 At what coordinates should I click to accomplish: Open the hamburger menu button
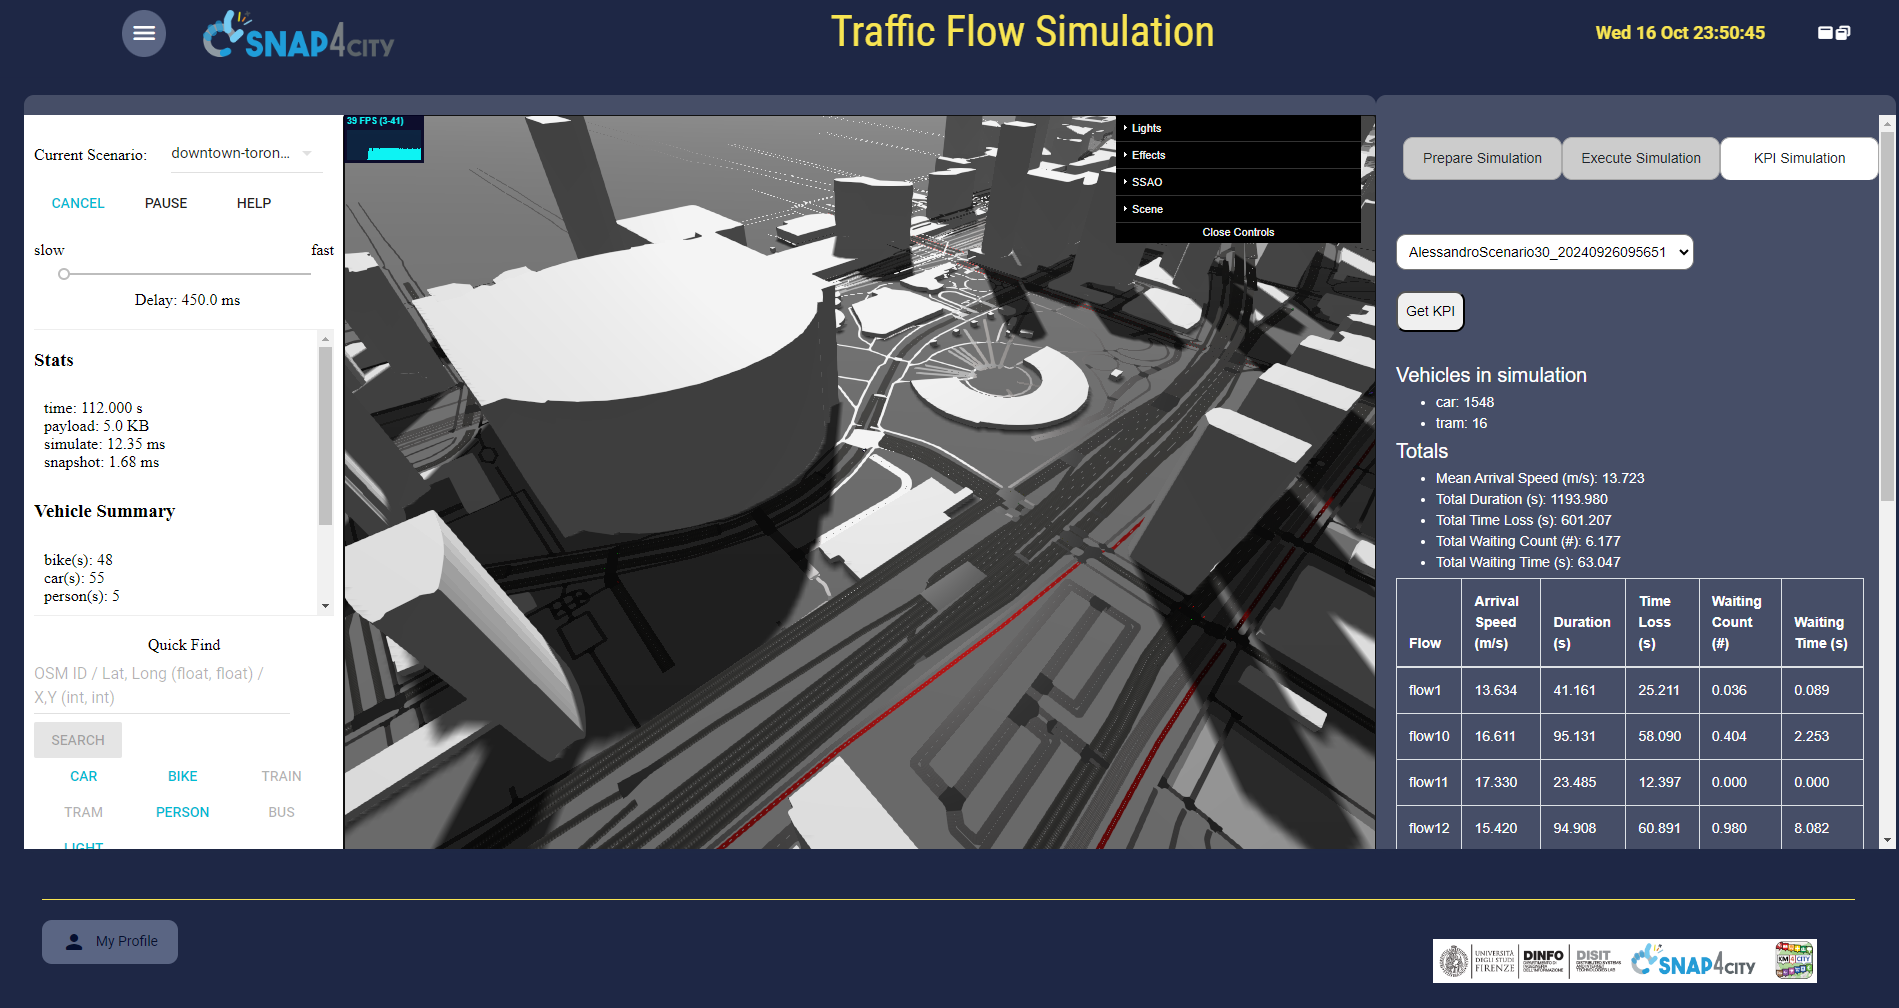(x=144, y=33)
